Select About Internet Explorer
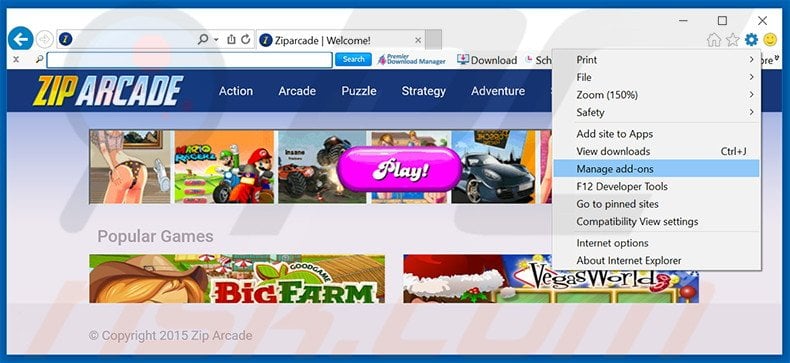 pos(656,261)
